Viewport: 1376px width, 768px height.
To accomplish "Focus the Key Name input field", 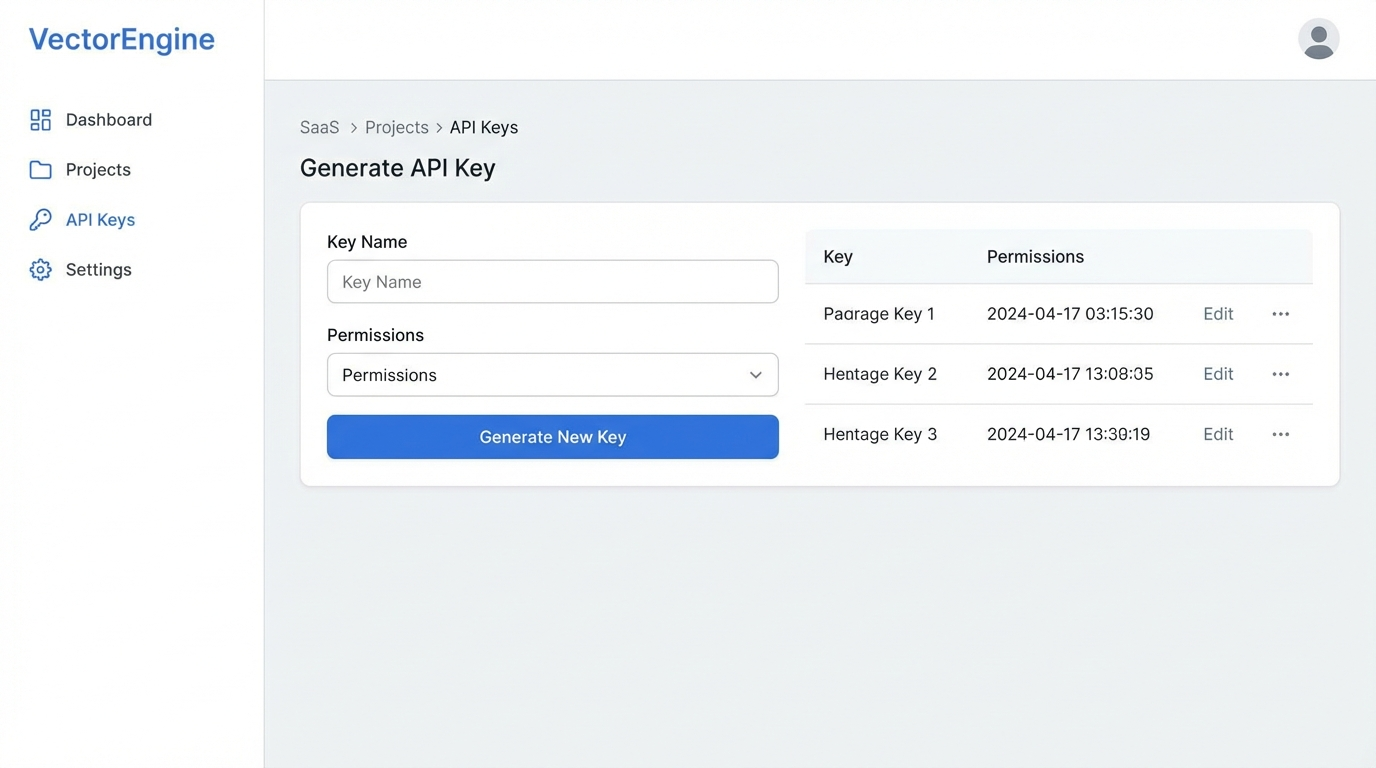I will [x=552, y=282].
